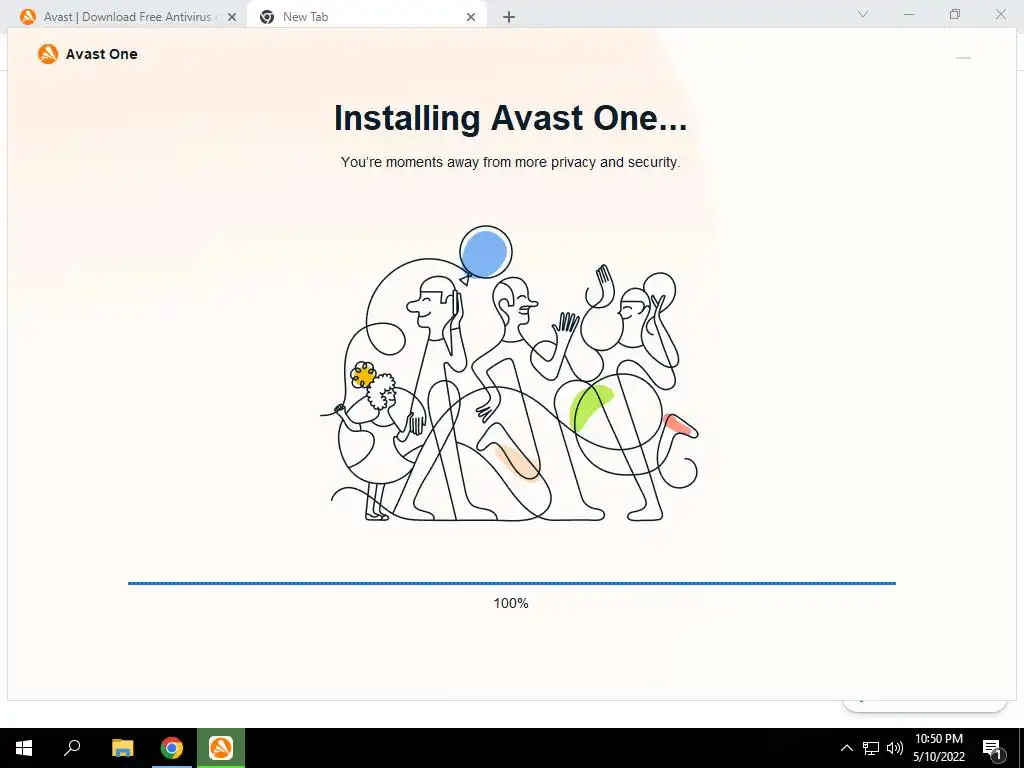Switch to the Avast Download Free Antivirus tab

127,17
